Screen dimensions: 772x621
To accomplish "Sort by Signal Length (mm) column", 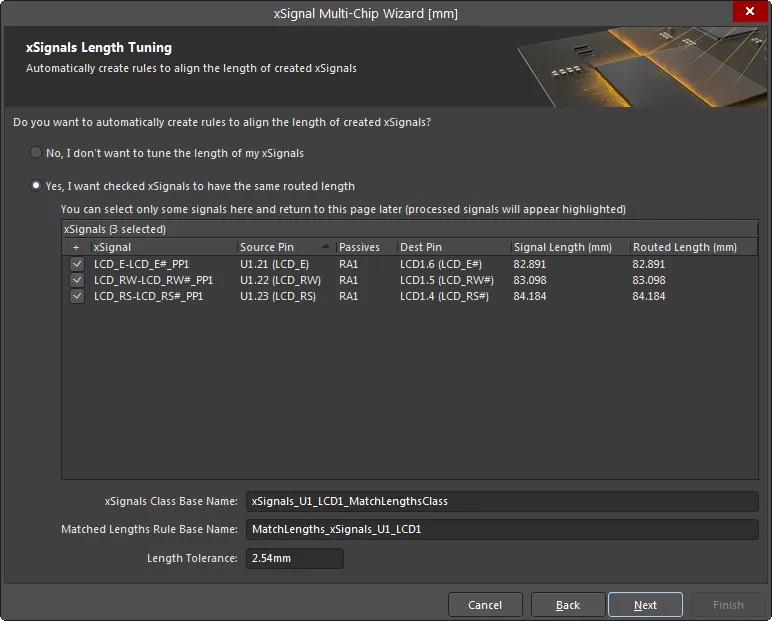I will click(x=563, y=247).
